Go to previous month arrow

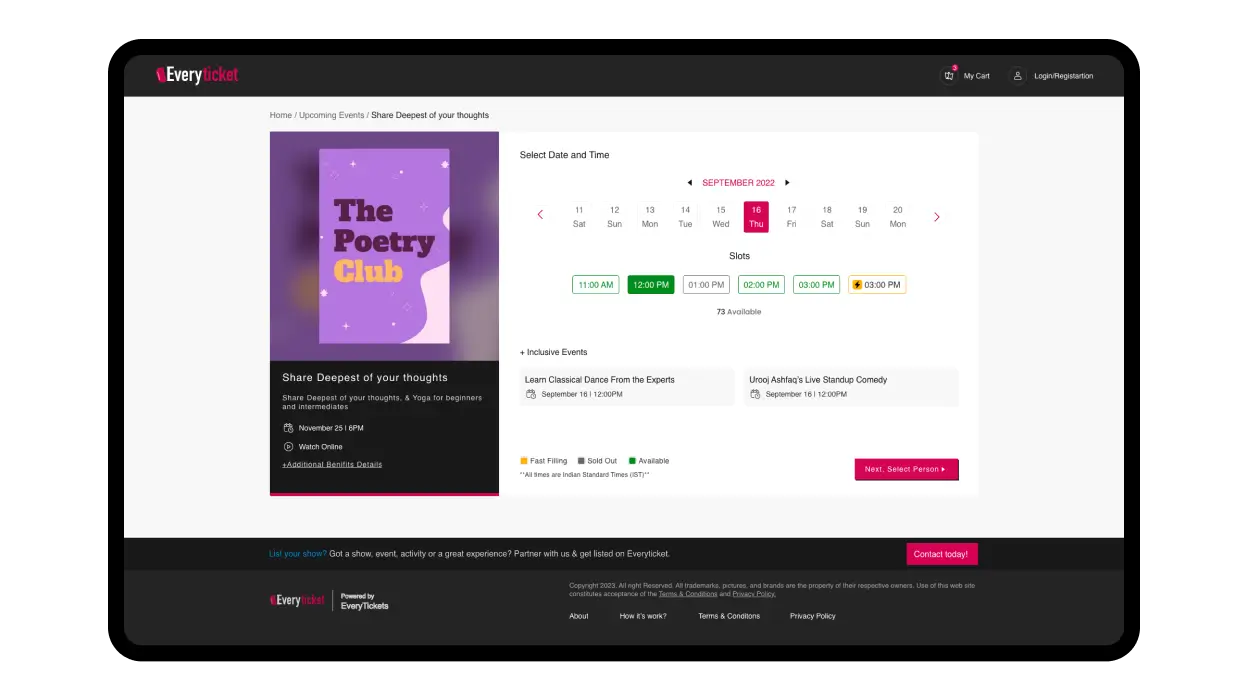[689, 183]
